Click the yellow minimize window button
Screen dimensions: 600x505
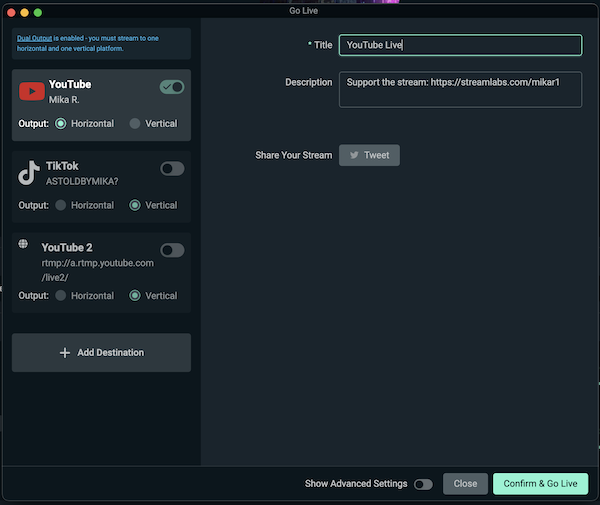24,13
